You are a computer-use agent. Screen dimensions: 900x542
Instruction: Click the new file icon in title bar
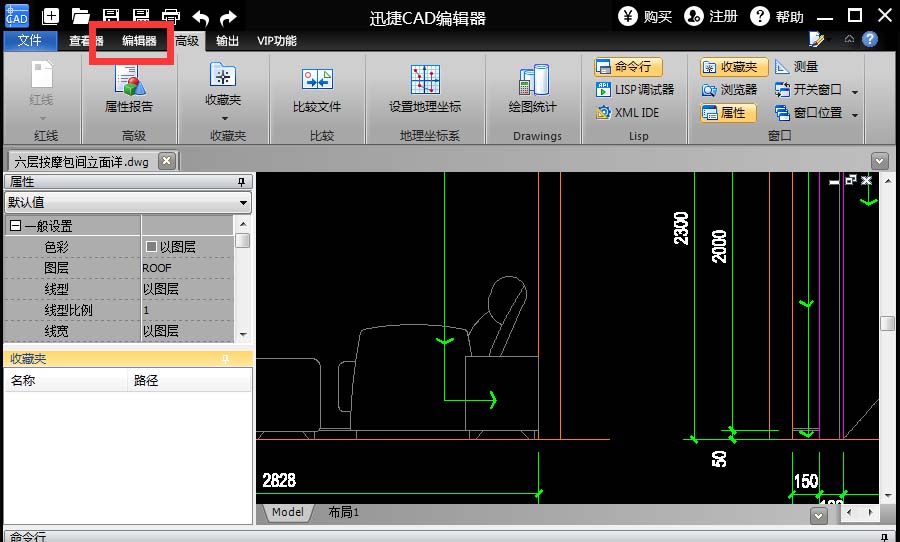point(51,16)
